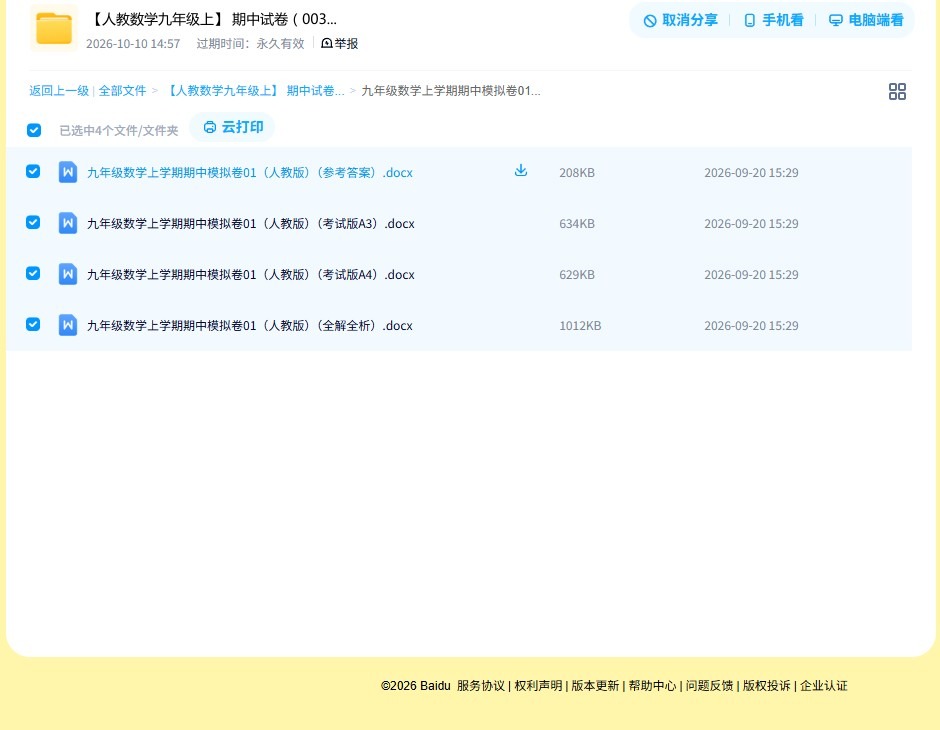
Task: Open file 九年级数学上学期期中模拟卷01（人教版）（参考答案）.docx
Action: click(250, 173)
